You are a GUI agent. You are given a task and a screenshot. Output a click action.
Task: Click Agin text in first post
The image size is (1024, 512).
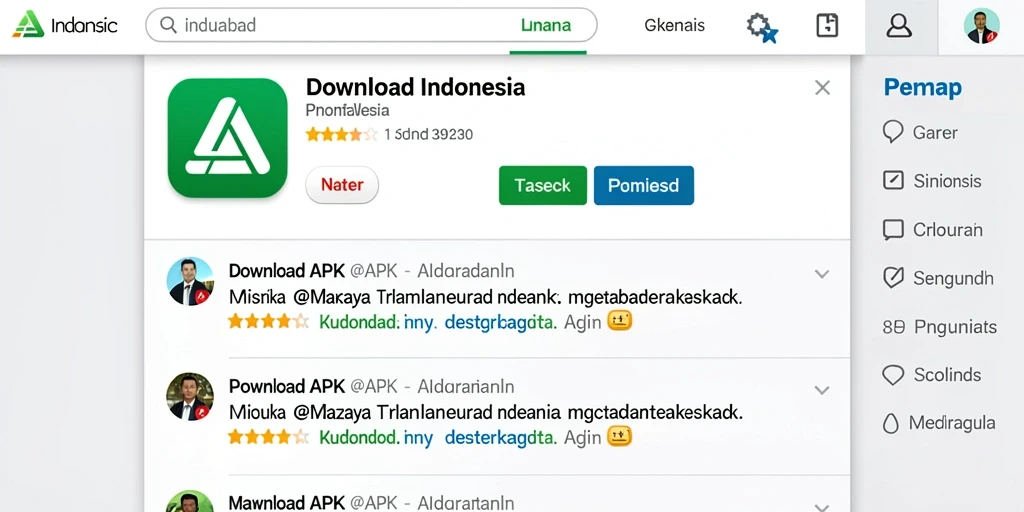click(x=583, y=322)
